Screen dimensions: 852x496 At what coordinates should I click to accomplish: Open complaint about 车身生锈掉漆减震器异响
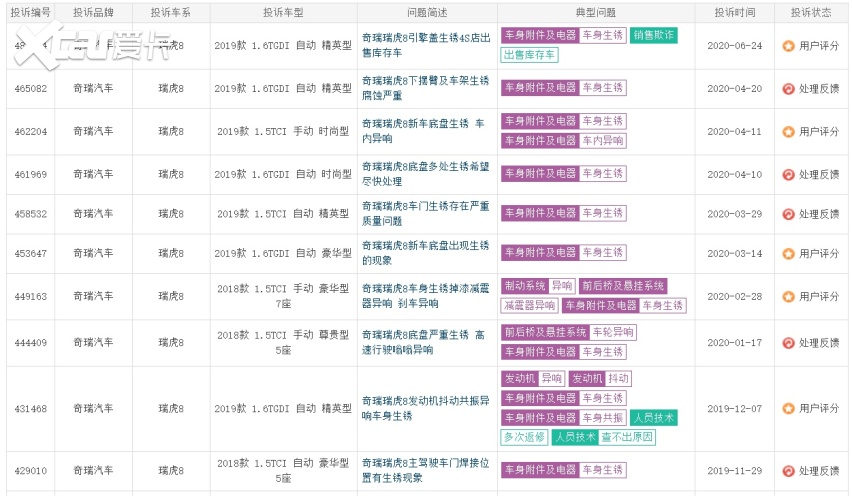pos(426,296)
